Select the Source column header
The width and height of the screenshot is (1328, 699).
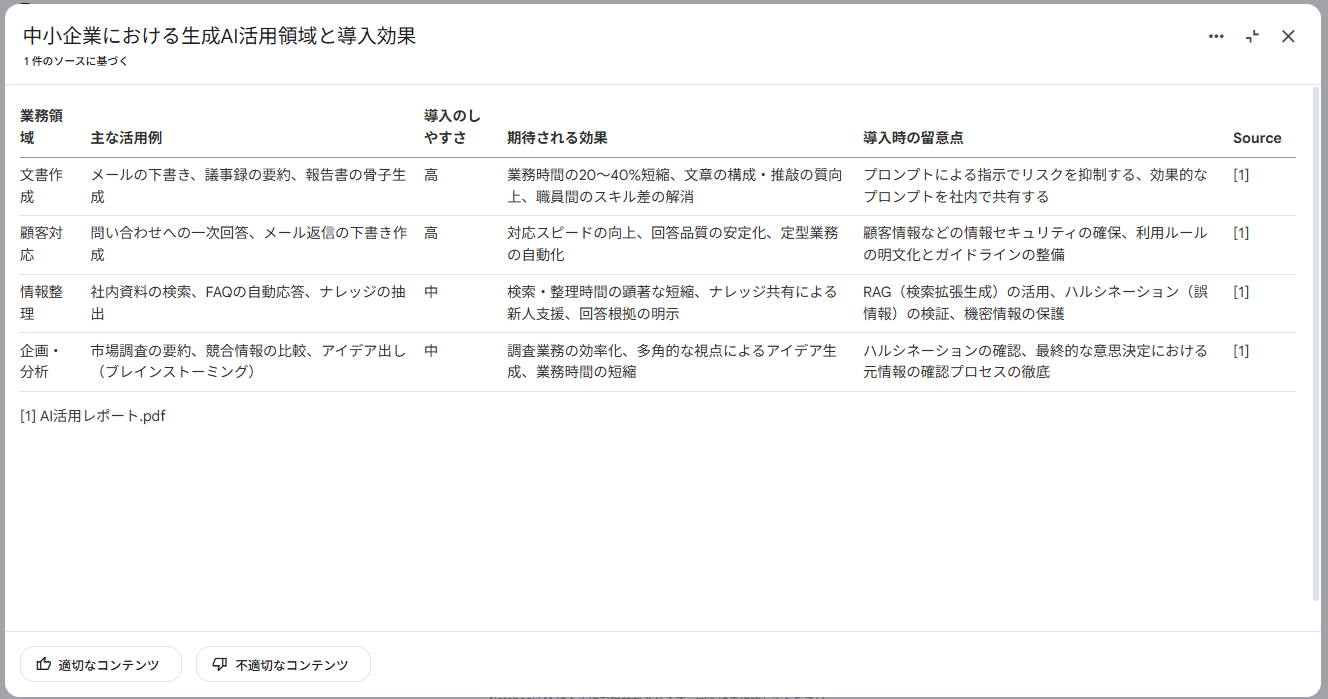1257,138
